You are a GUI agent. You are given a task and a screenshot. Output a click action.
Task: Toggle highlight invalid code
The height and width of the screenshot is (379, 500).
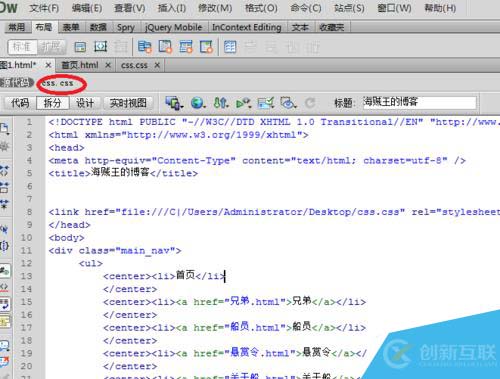pos(5,287)
